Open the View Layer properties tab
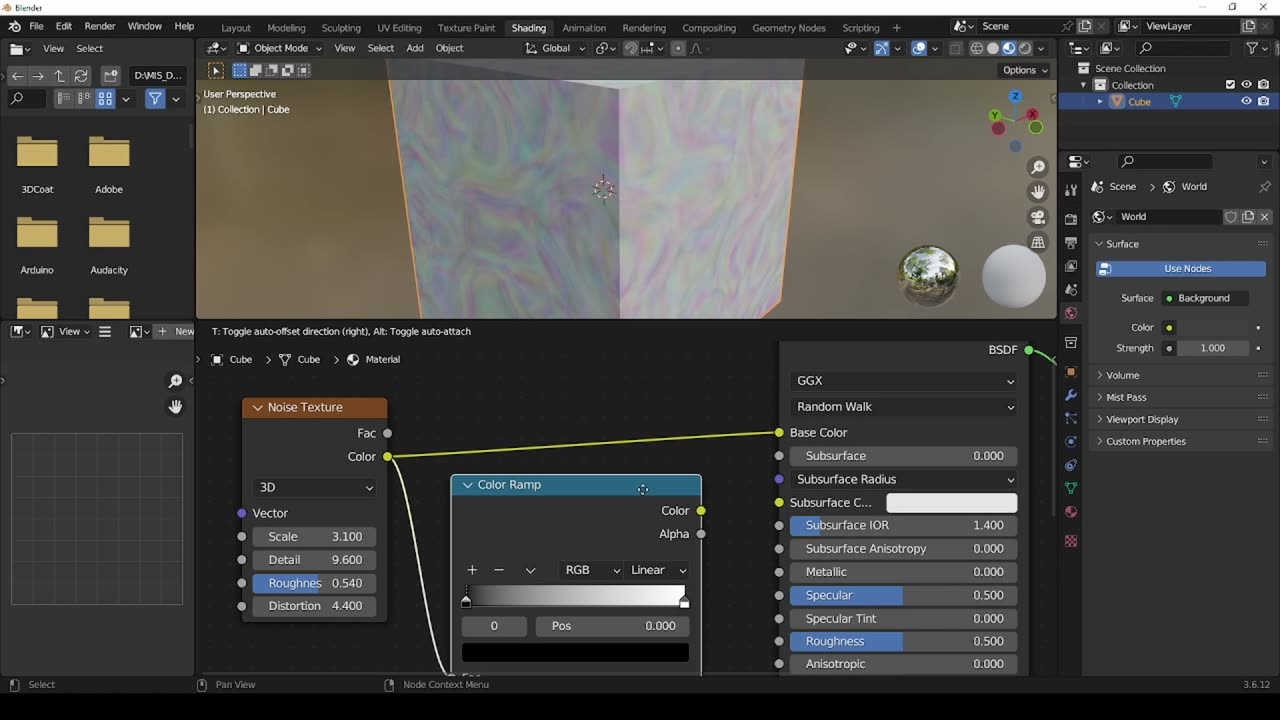 (1071, 266)
